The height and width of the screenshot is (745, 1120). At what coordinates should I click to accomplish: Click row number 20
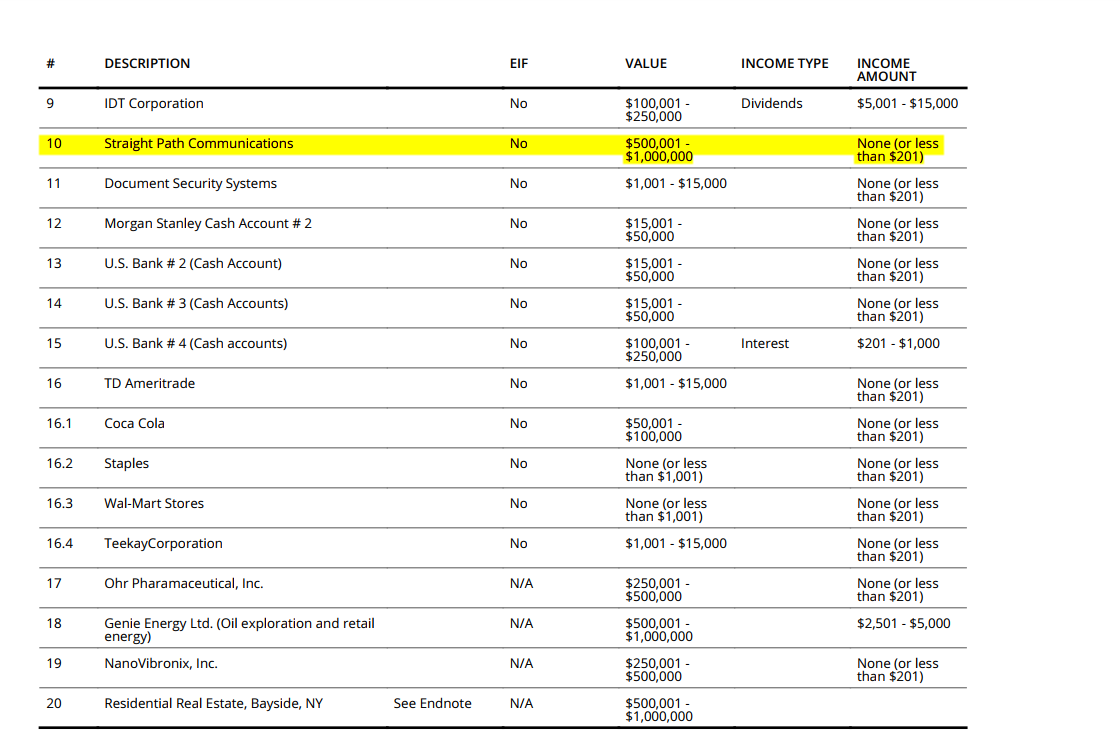[x=54, y=704]
